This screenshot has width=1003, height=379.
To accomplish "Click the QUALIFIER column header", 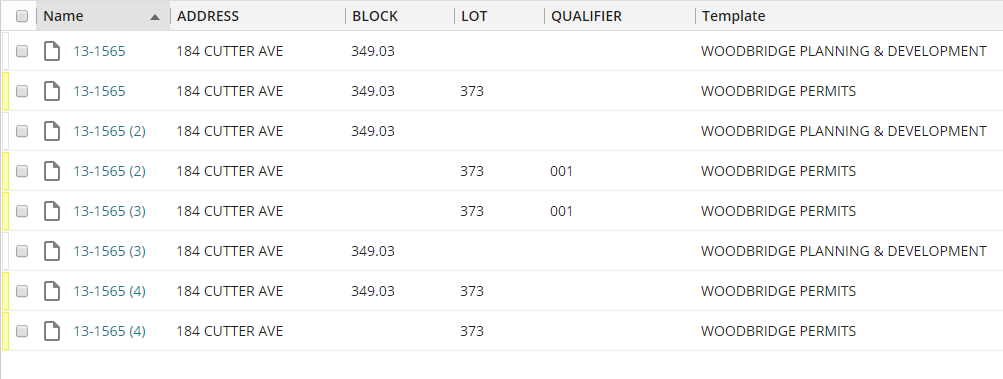I will click(586, 16).
